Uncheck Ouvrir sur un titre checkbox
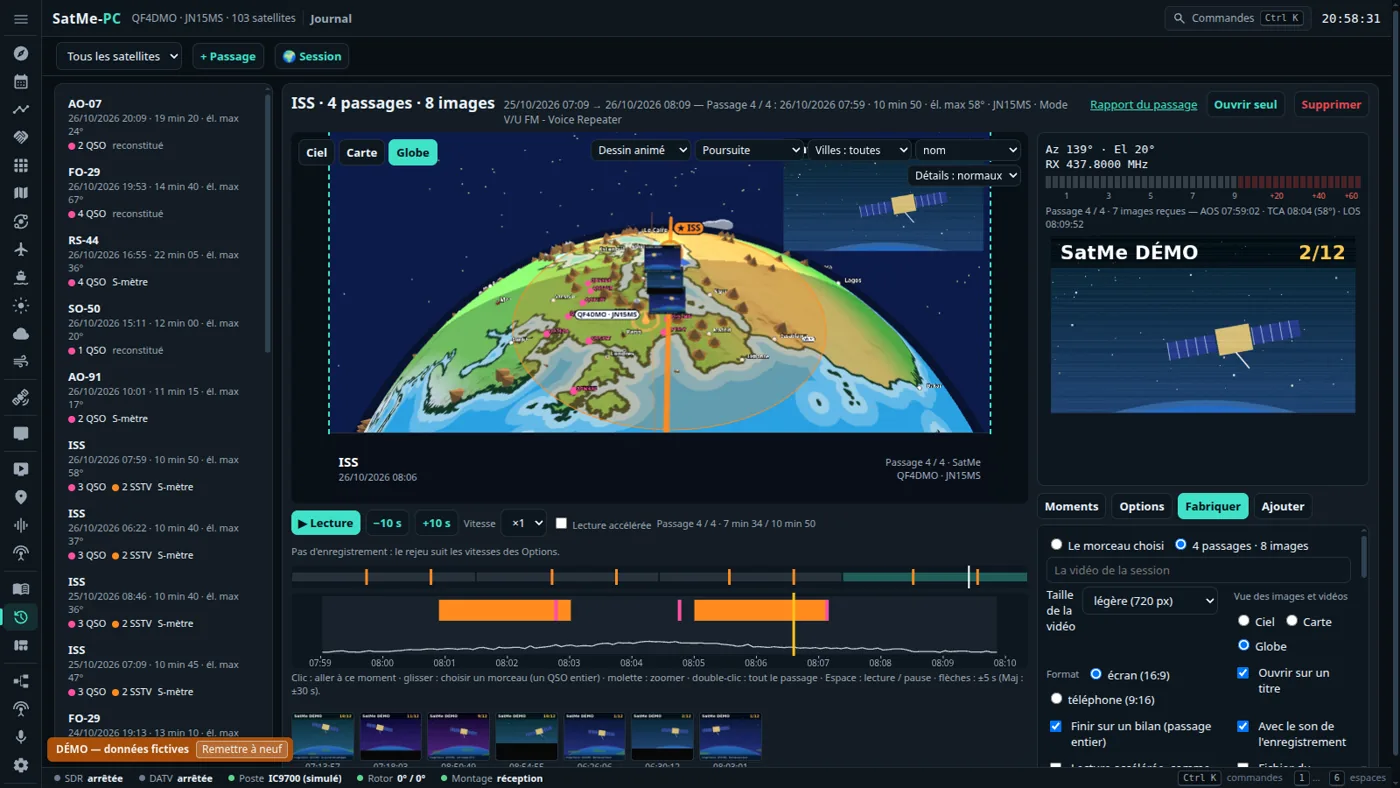This screenshot has width=1400, height=788. tap(1243, 673)
